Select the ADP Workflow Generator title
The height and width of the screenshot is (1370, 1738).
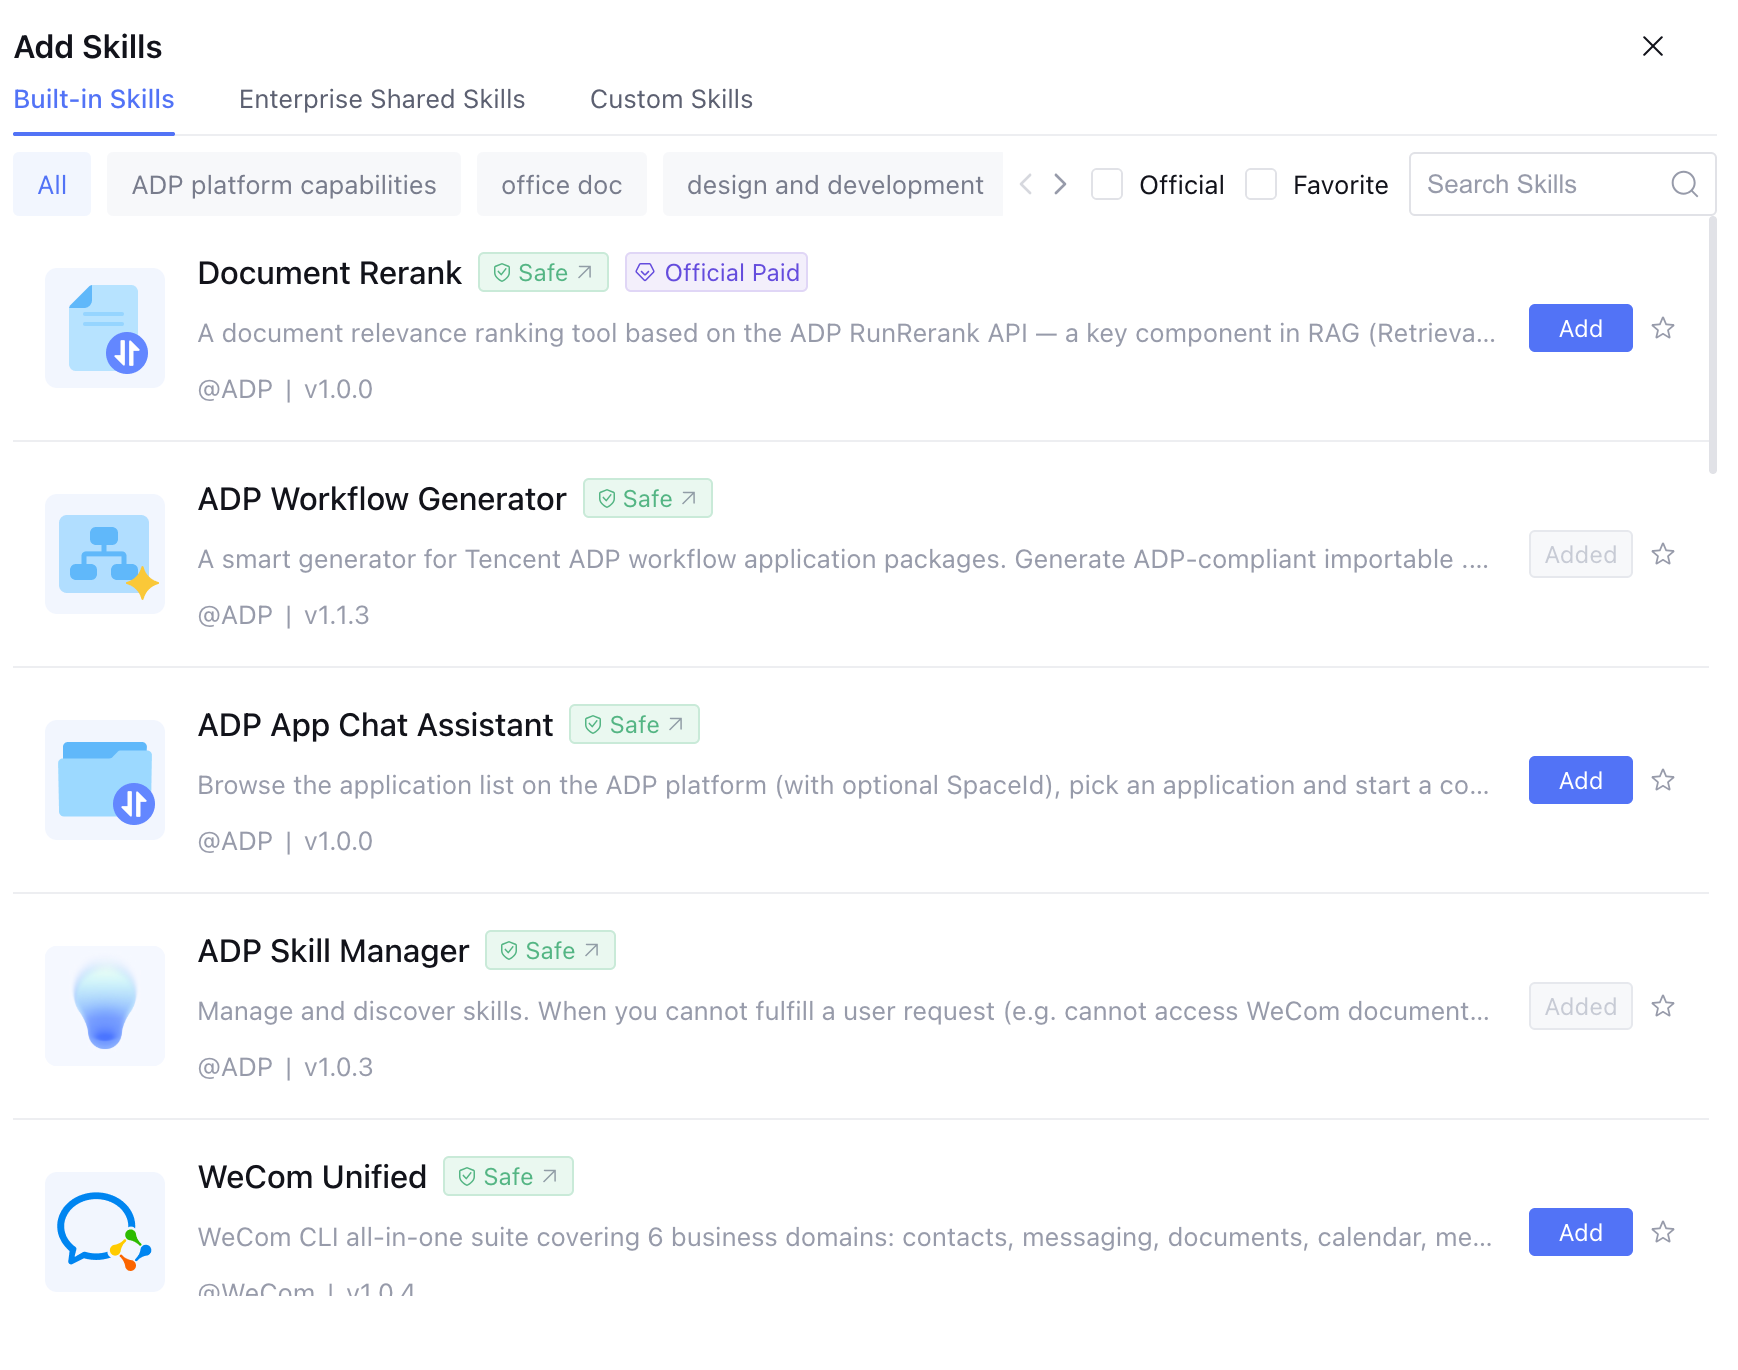click(x=382, y=498)
